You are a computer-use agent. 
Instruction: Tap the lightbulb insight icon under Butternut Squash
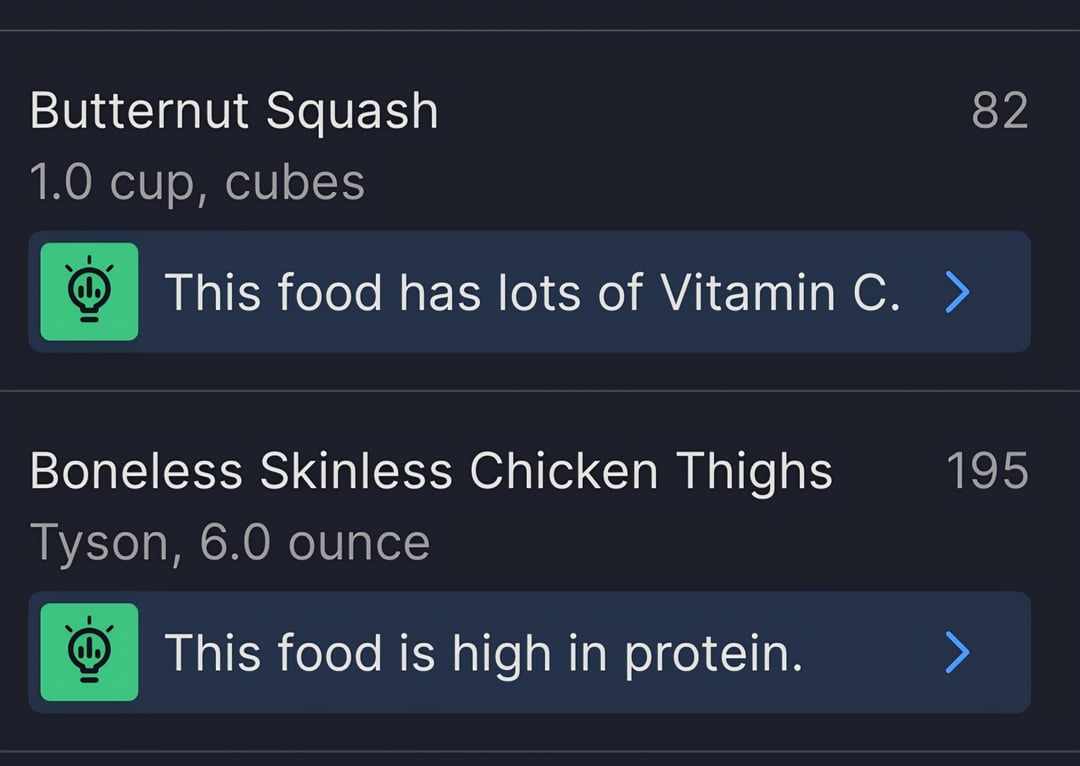coord(89,292)
